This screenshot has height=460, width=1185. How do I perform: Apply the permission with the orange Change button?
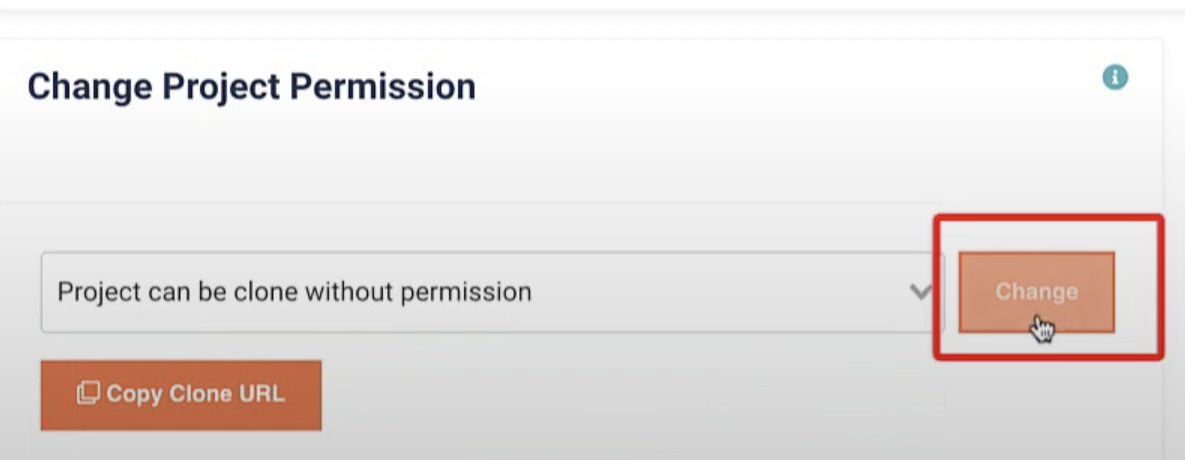[x=1036, y=292]
